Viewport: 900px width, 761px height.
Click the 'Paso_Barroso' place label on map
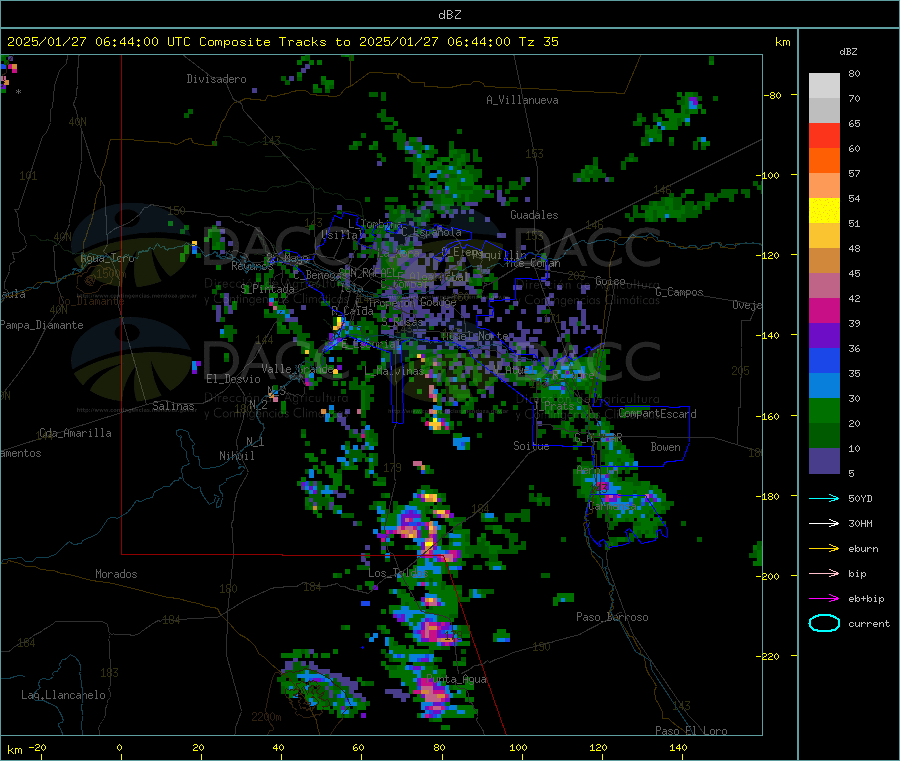coord(612,617)
